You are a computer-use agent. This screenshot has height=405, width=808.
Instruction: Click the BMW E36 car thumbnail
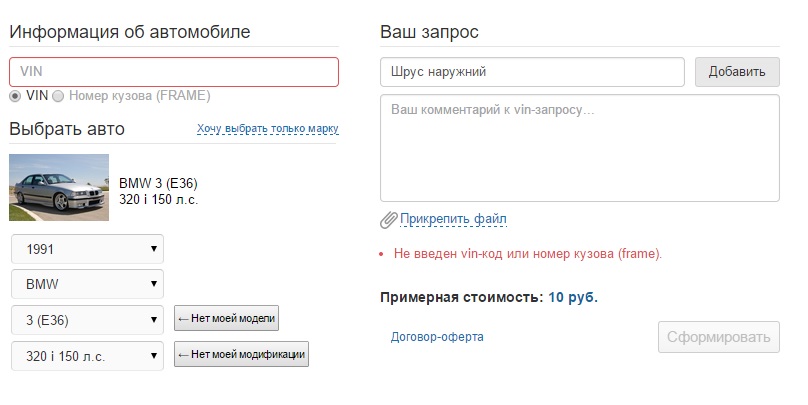tap(59, 188)
